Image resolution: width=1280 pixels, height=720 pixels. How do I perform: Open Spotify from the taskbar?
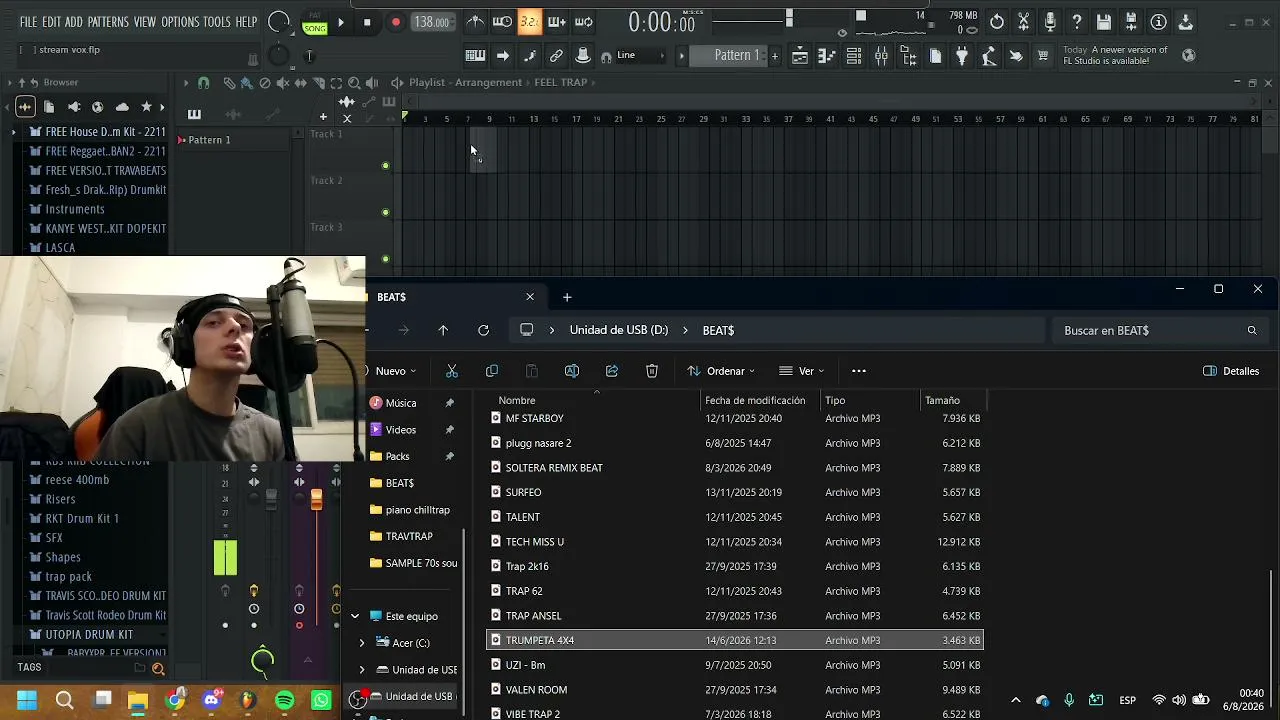(284, 700)
